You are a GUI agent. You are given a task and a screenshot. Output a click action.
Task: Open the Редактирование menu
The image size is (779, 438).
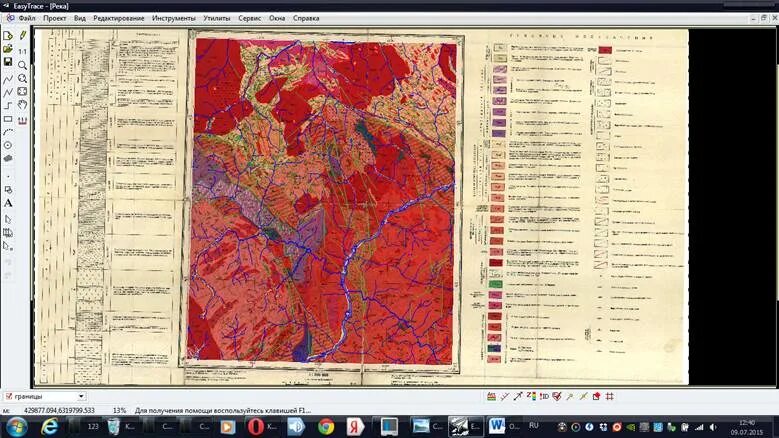pyautogui.click(x=119, y=18)
